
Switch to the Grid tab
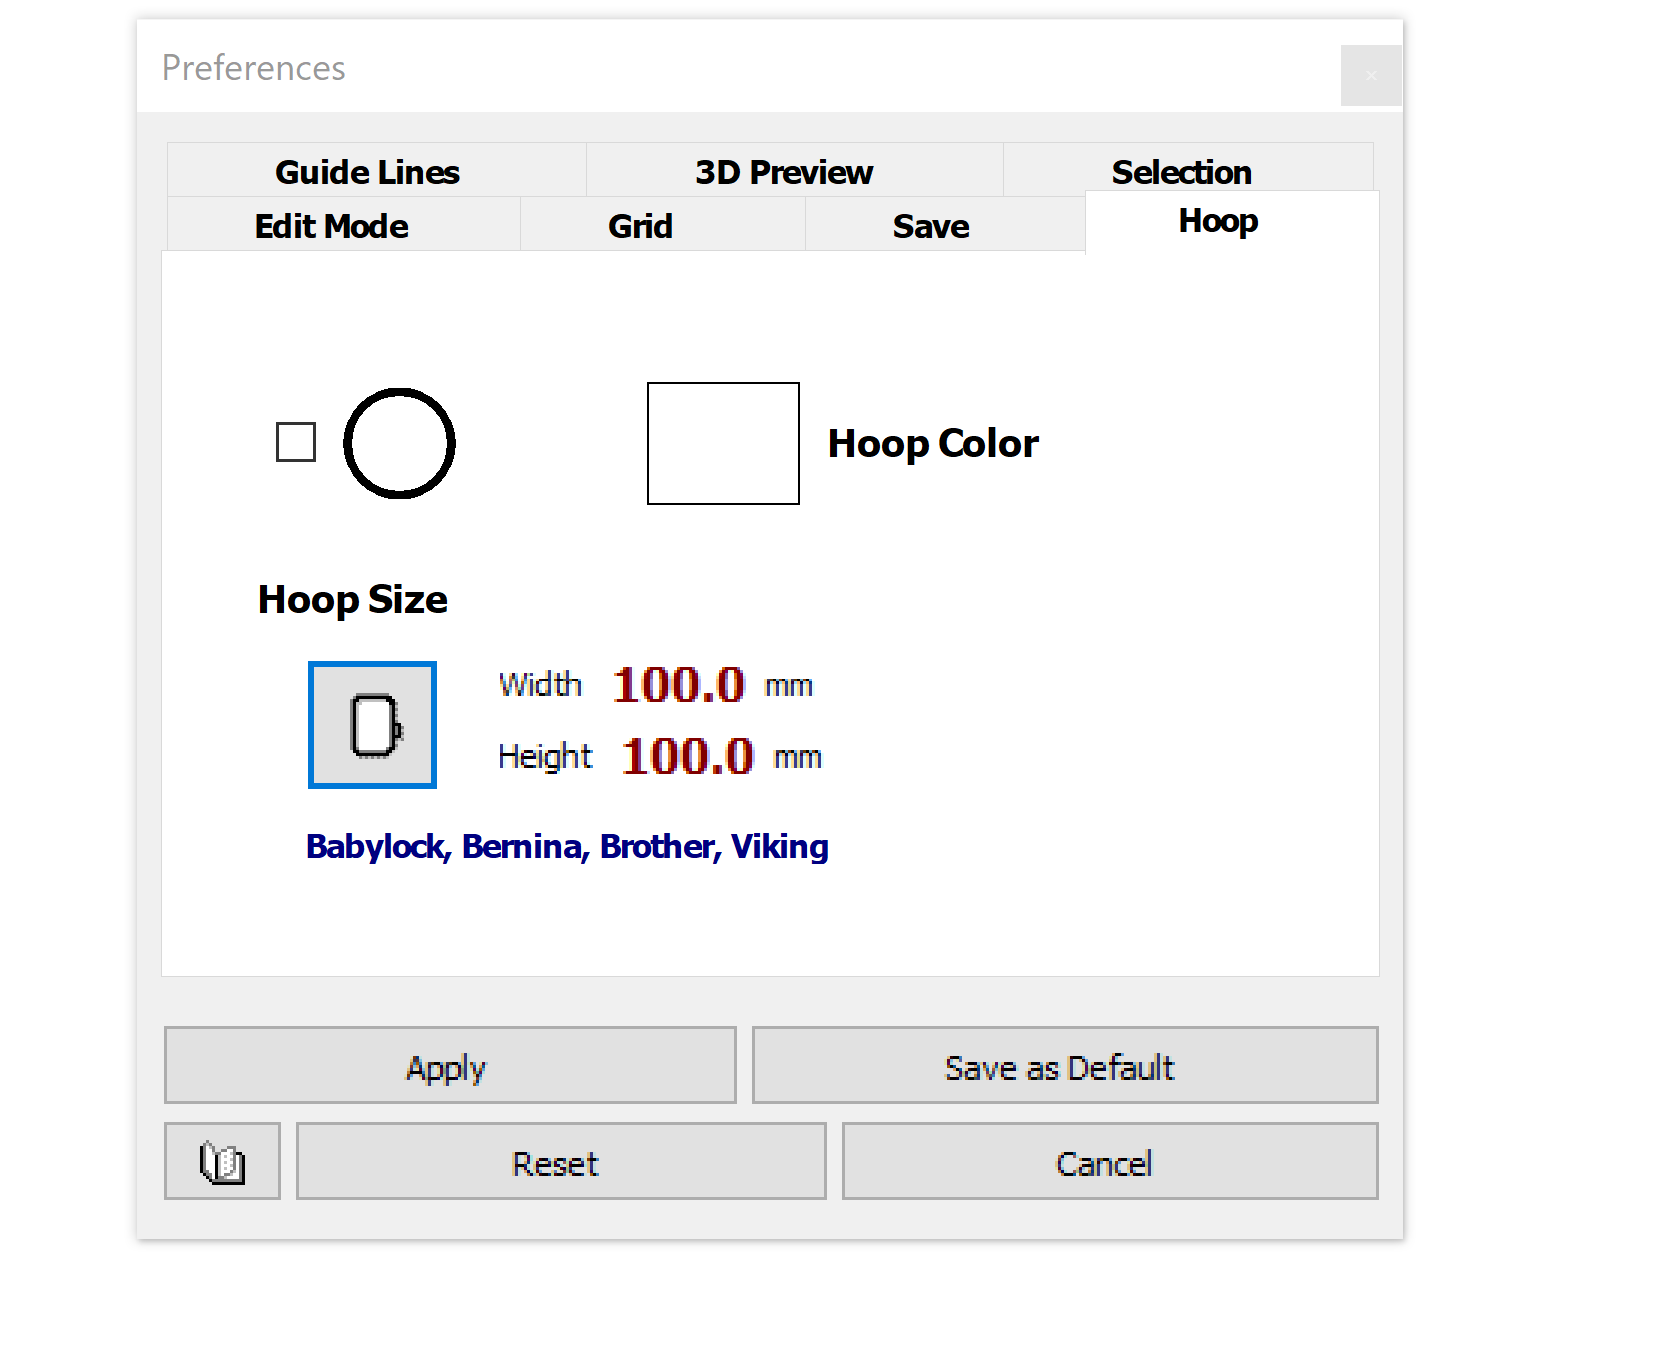click(640, 226)
